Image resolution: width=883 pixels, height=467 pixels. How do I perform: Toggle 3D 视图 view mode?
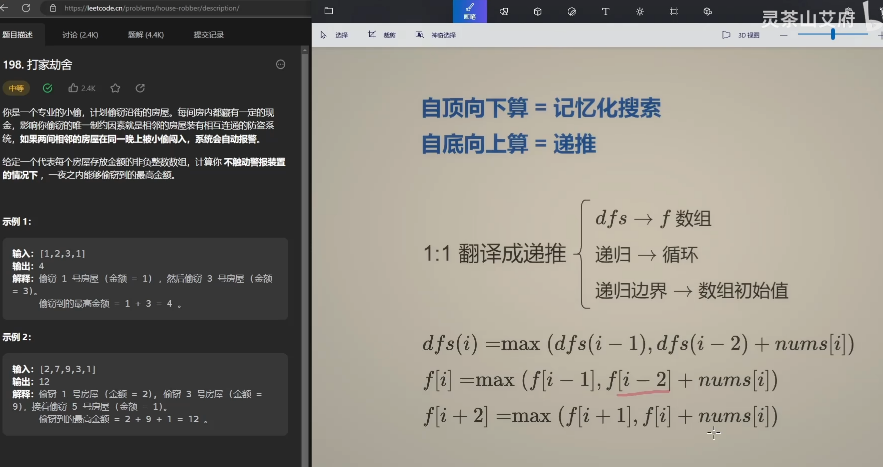tap(741, 35)
